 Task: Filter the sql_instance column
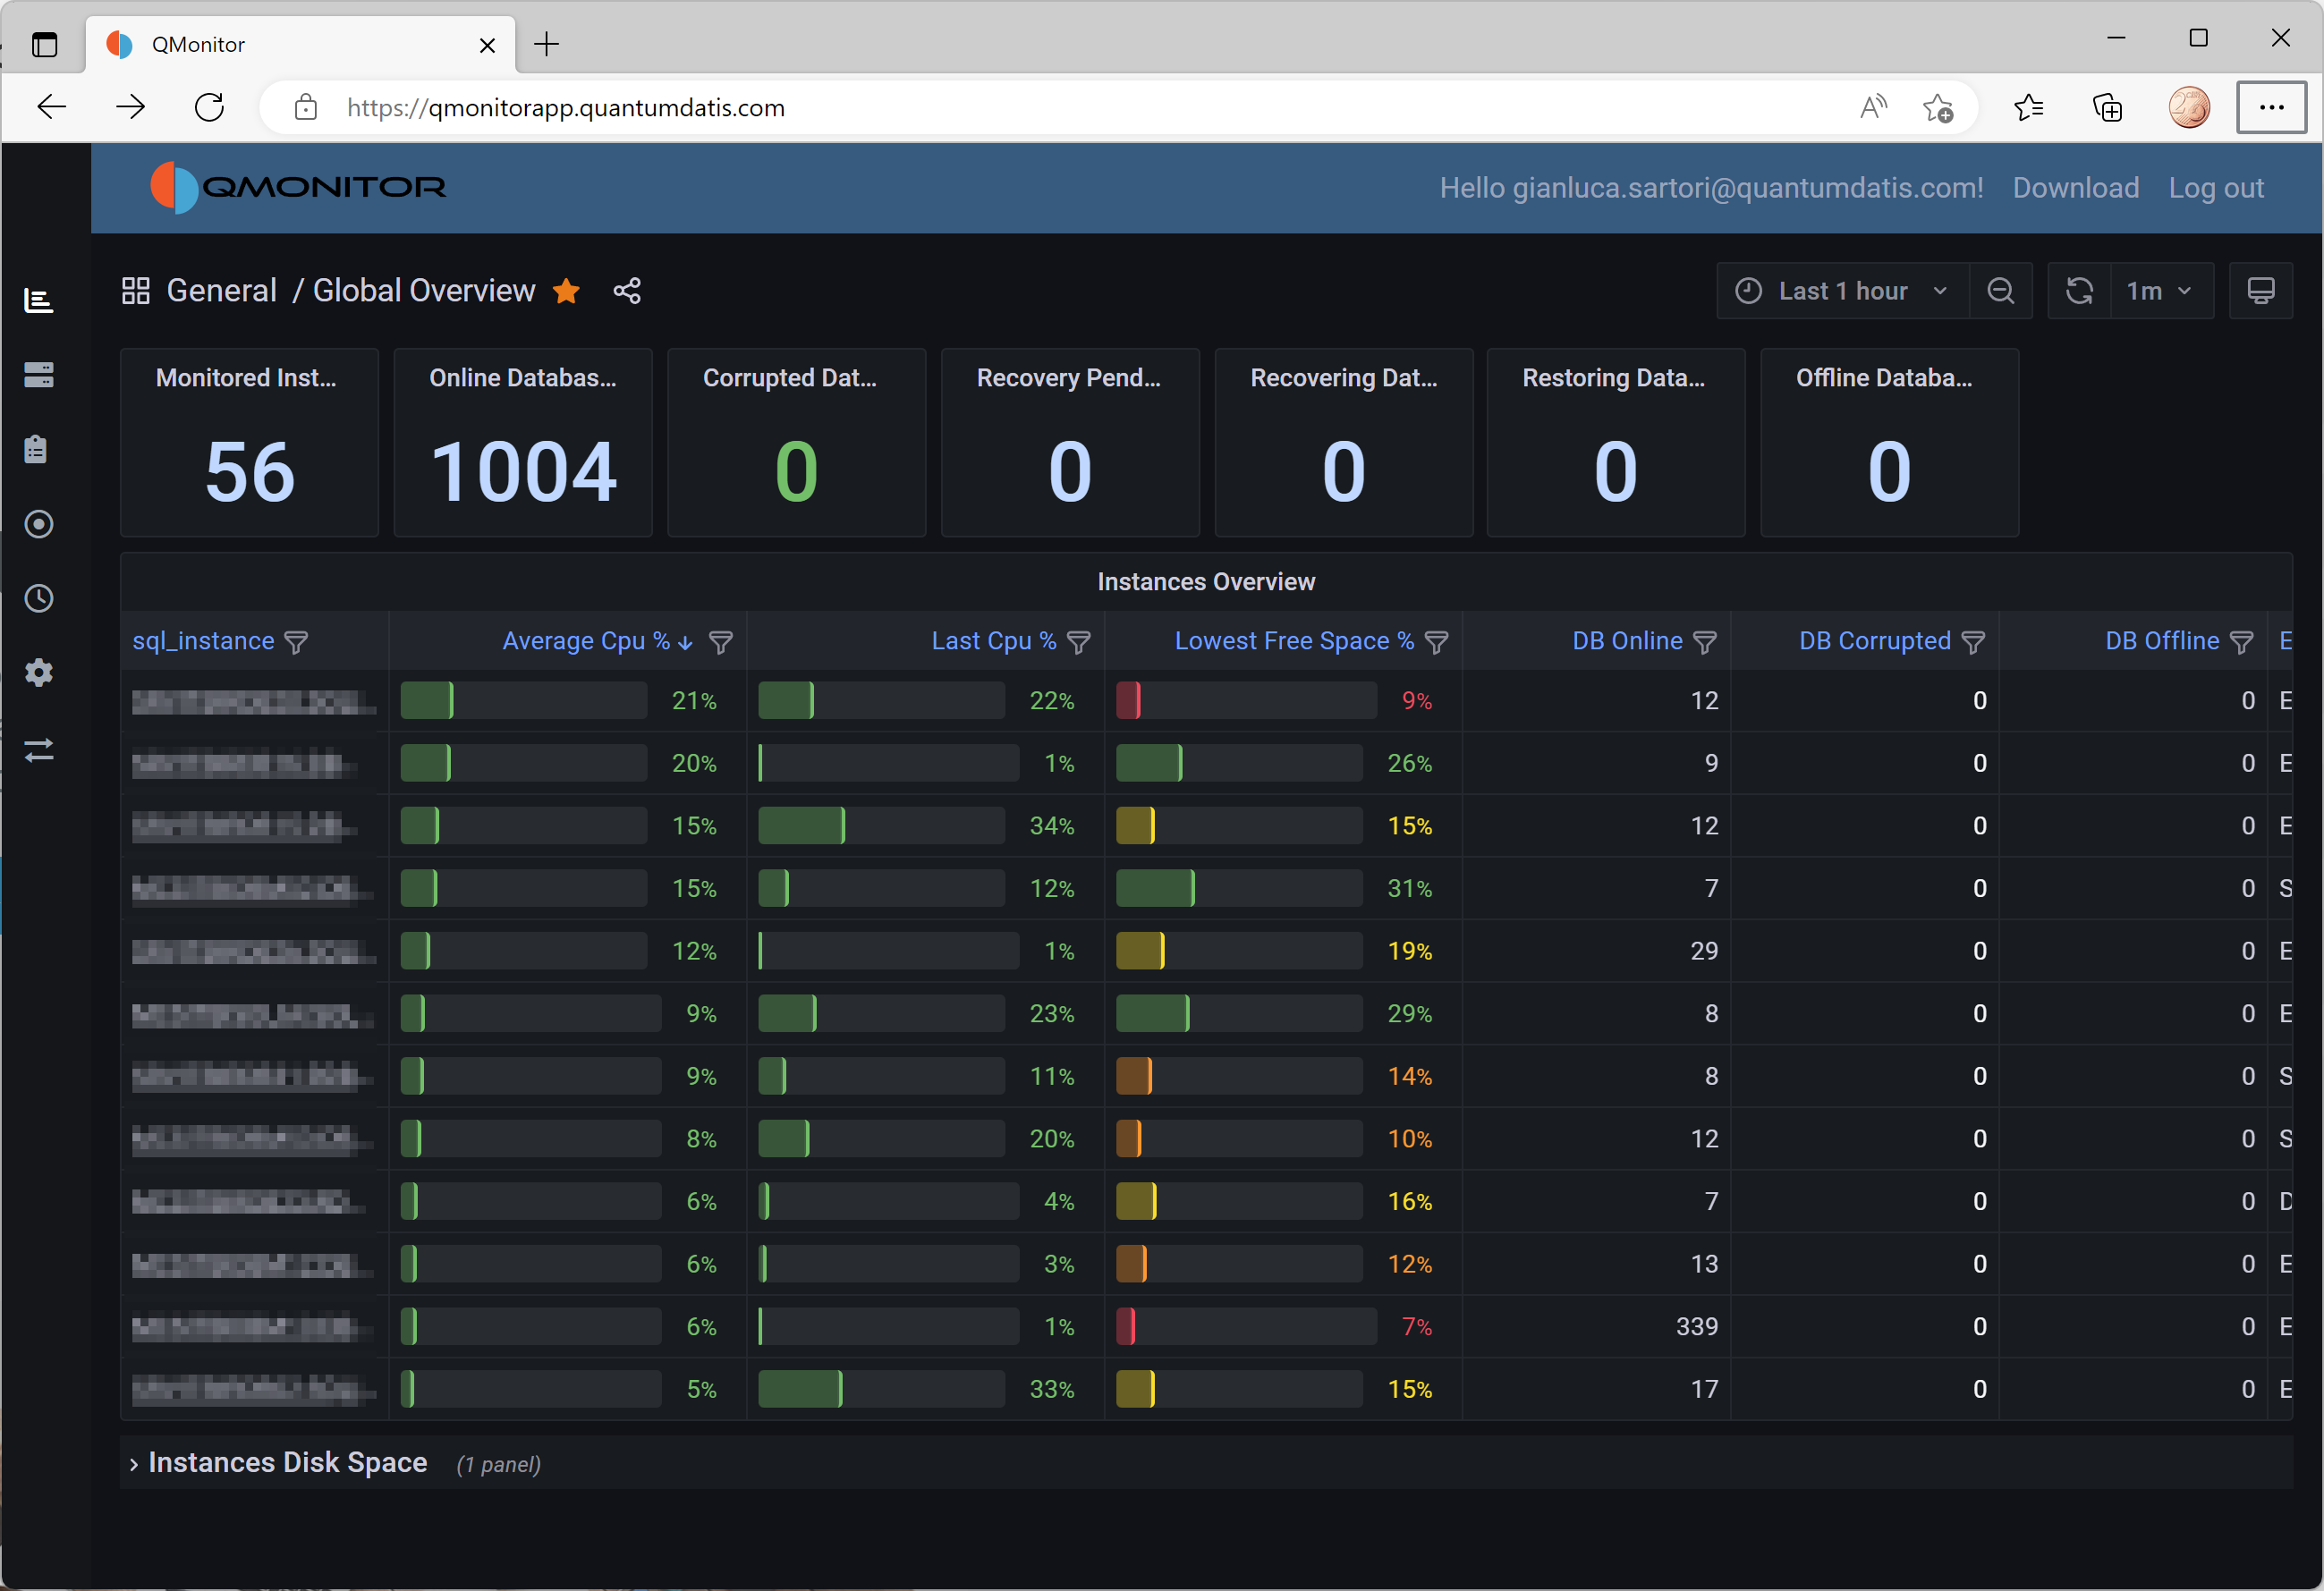296,643
